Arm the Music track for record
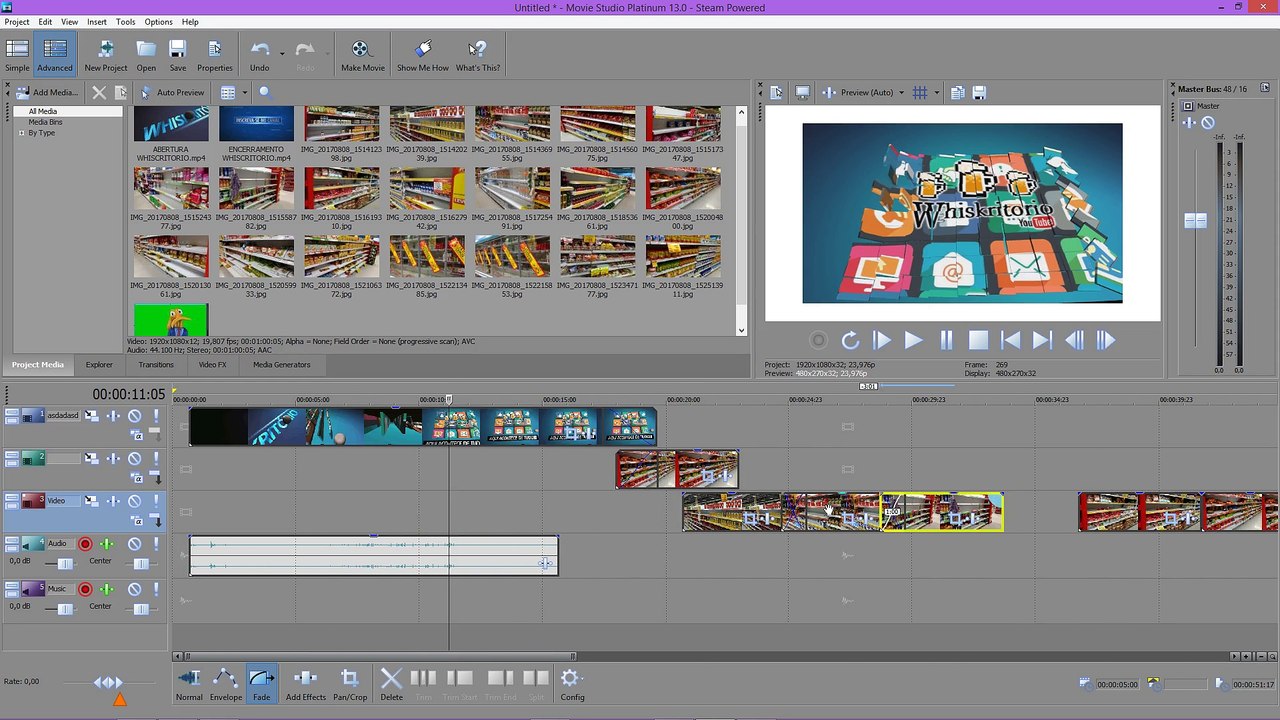Viewport: 1280px width, 720px height. pyautogui.click(x=85, y=589)
